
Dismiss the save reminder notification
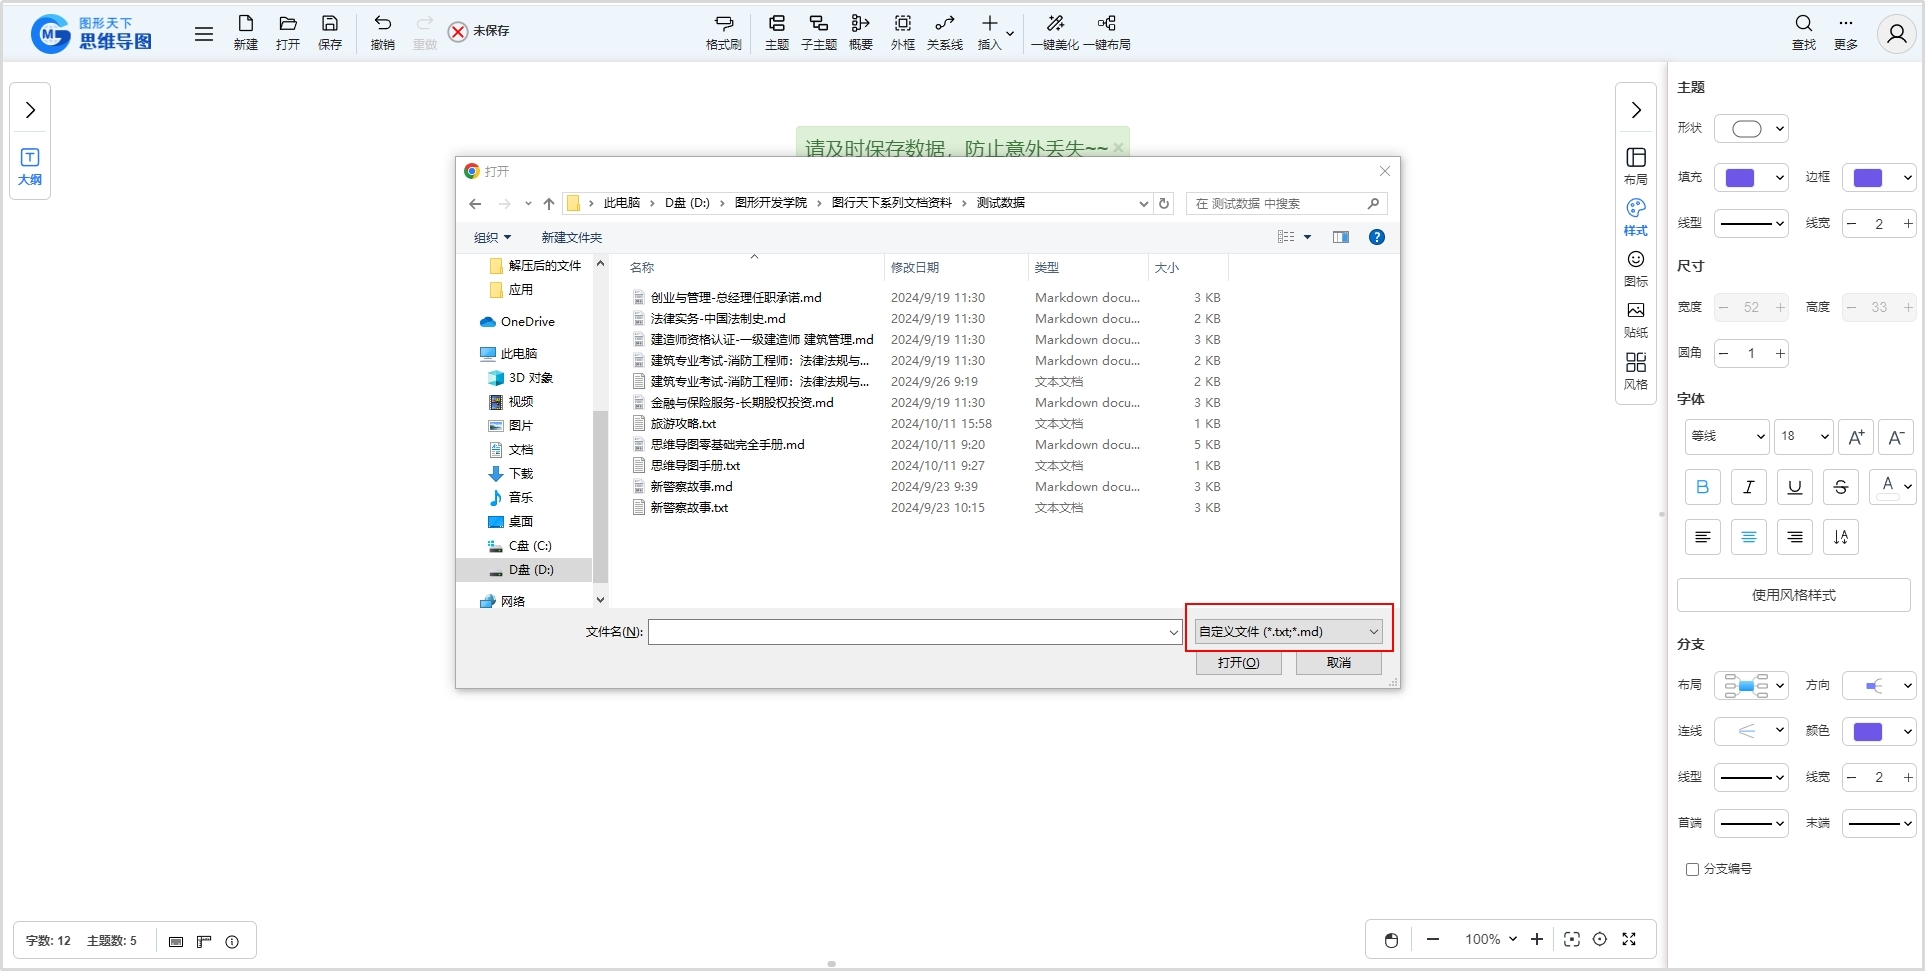click(1119, 148)
